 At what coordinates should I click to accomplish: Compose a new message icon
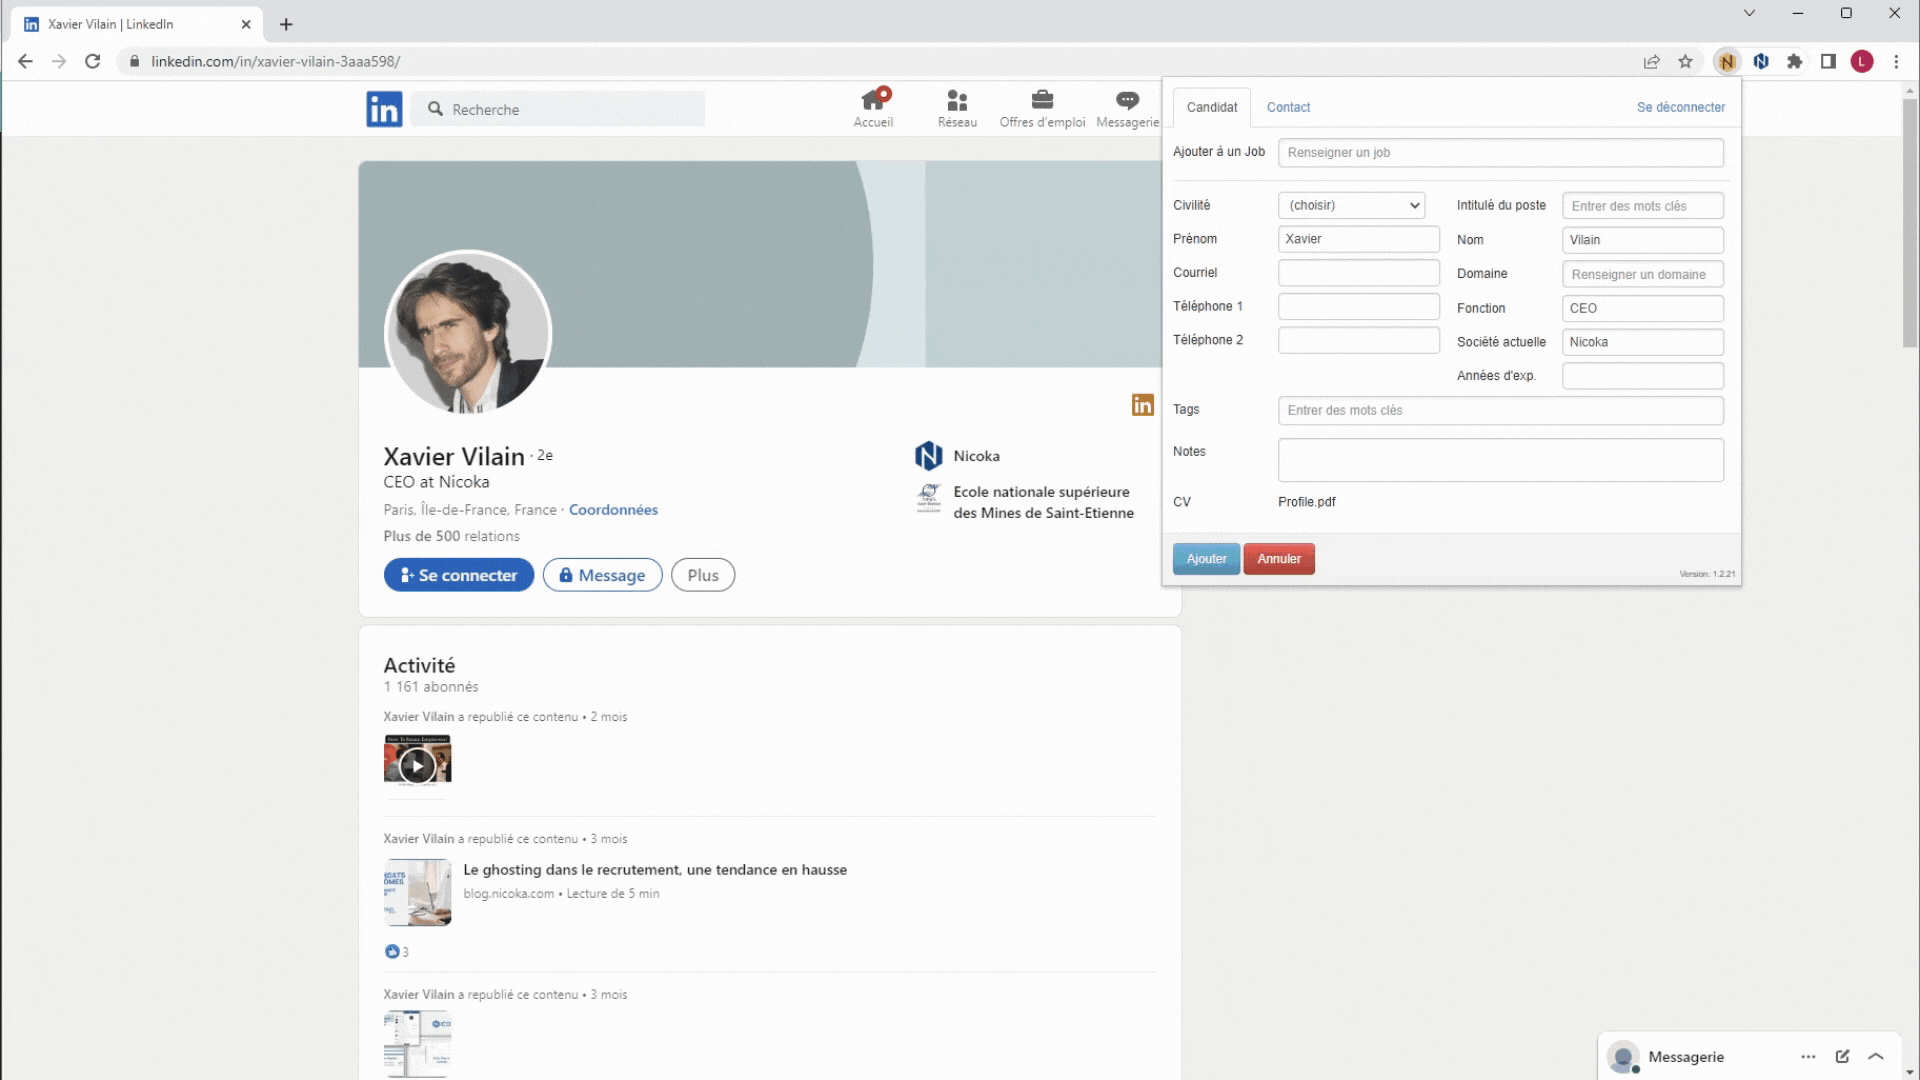[x=1842, y=1056]
